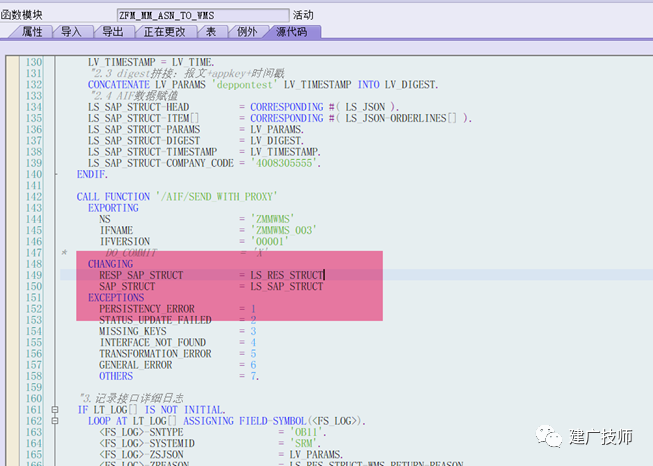Click LS_RES_STRUCT on line 149
Image resolution: width=653 pixels, height=466 pixels.
click(287, 275)
